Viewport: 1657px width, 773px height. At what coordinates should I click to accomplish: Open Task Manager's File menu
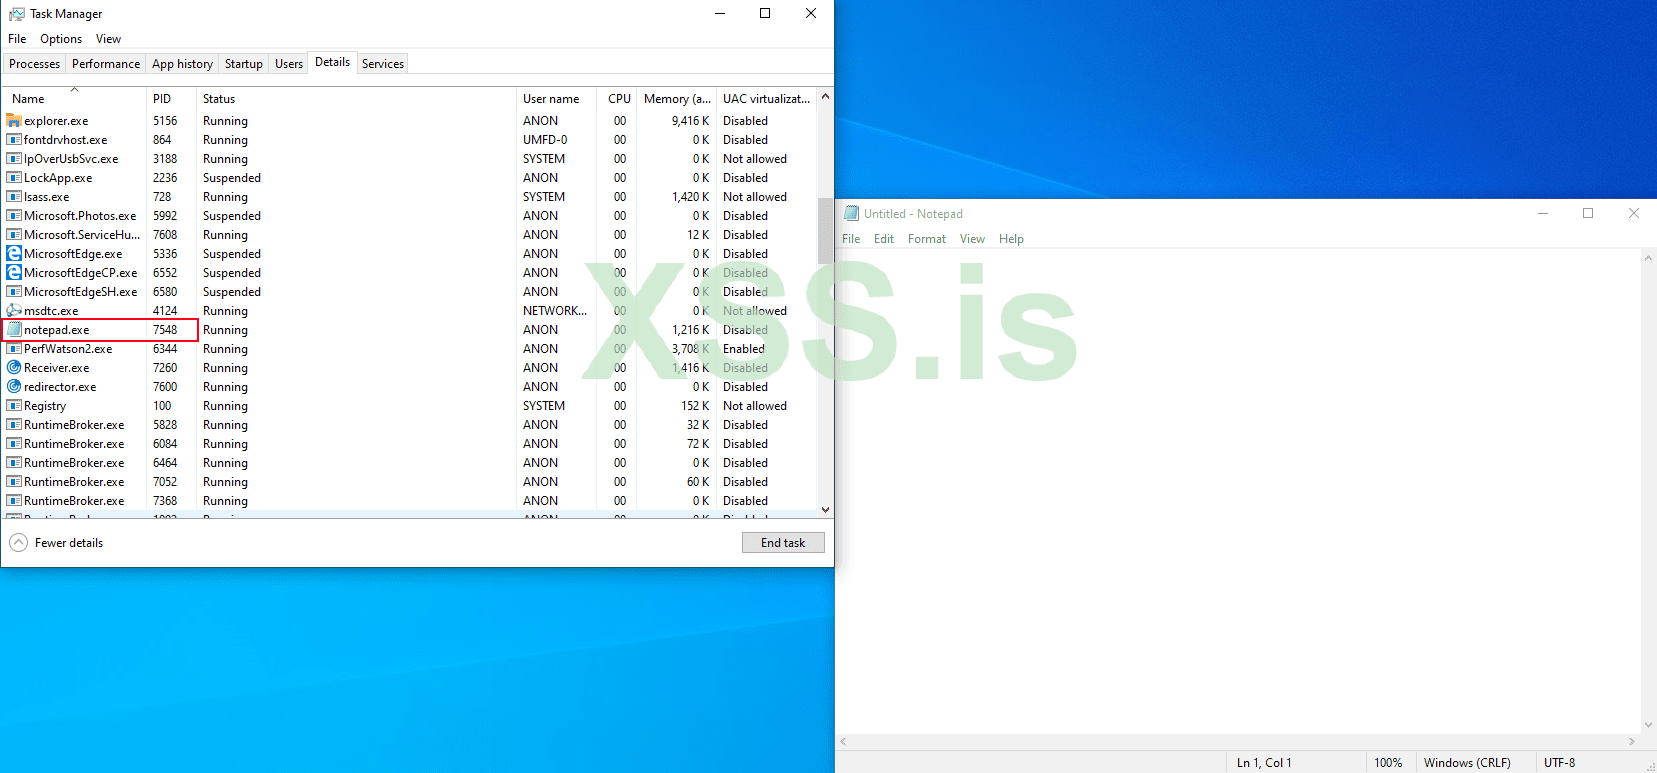pyautogui.click(x=17, y=39)
